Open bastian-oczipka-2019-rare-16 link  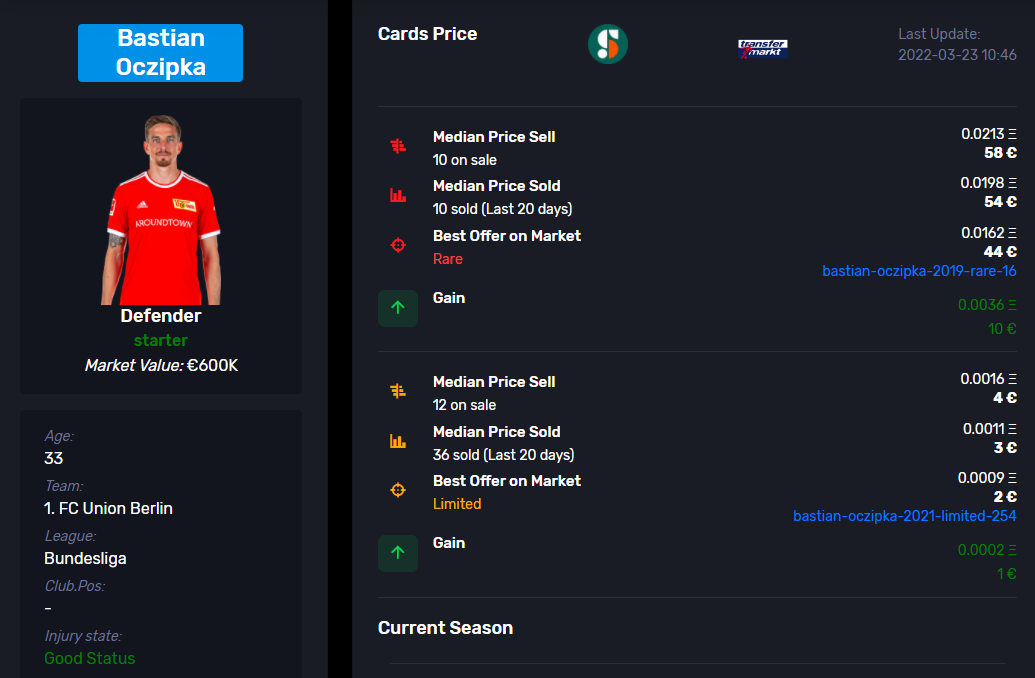[919, 271]
